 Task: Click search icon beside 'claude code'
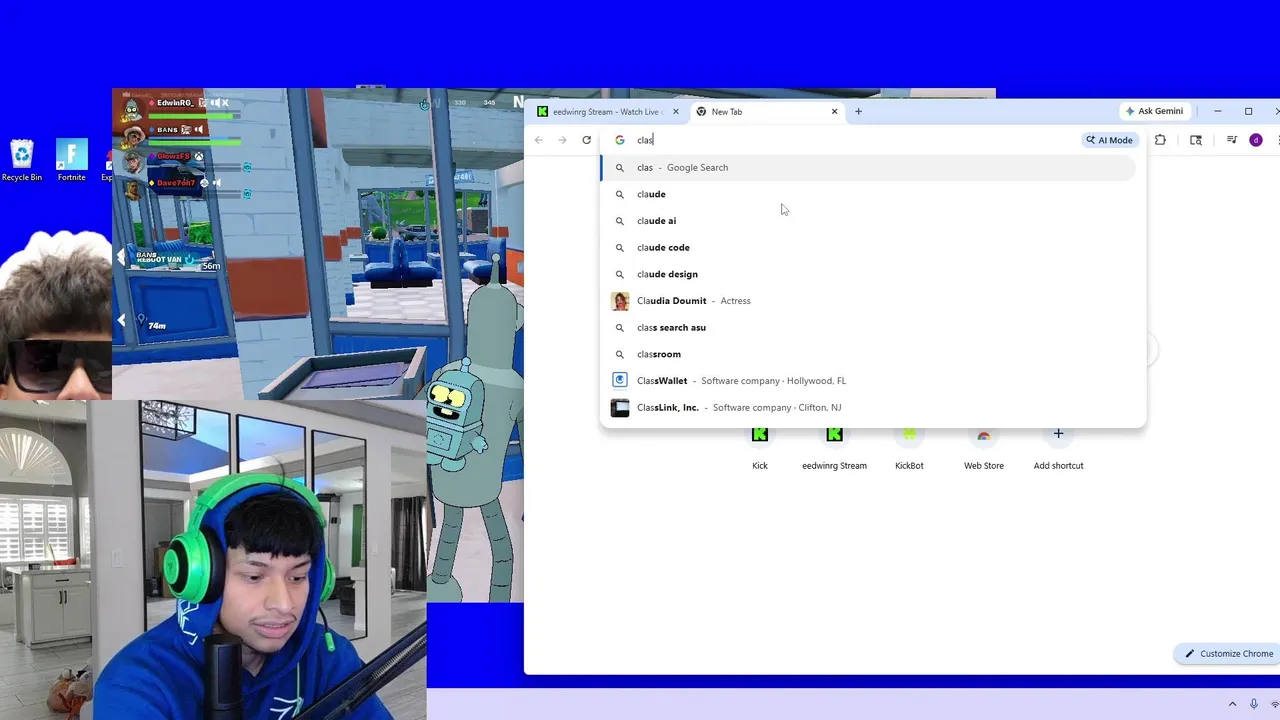tap(620, 248)
